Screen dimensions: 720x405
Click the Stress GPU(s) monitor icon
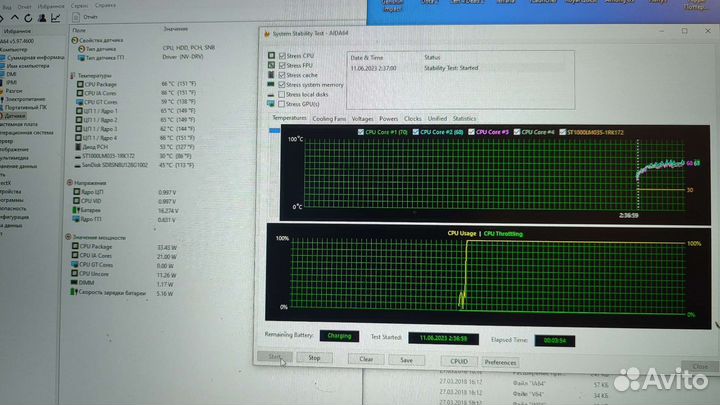click(271, 104)
